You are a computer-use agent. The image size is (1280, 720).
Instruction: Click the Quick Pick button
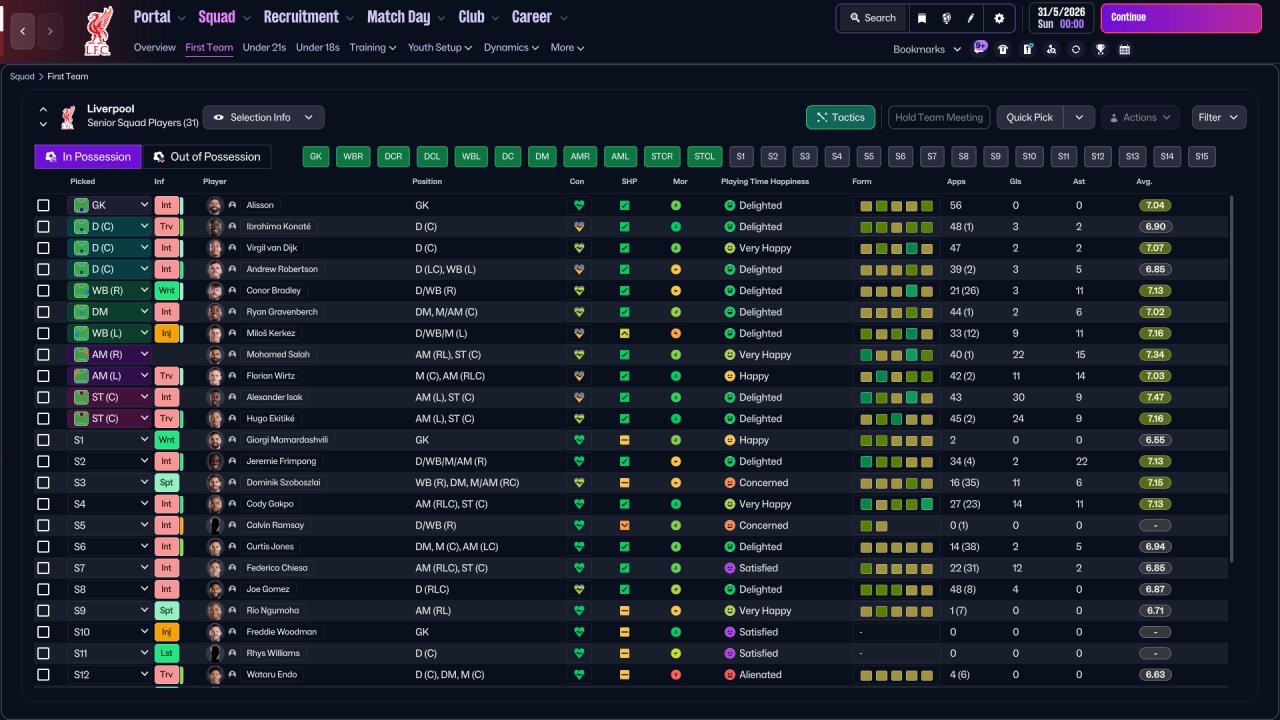click(1030, 118)
